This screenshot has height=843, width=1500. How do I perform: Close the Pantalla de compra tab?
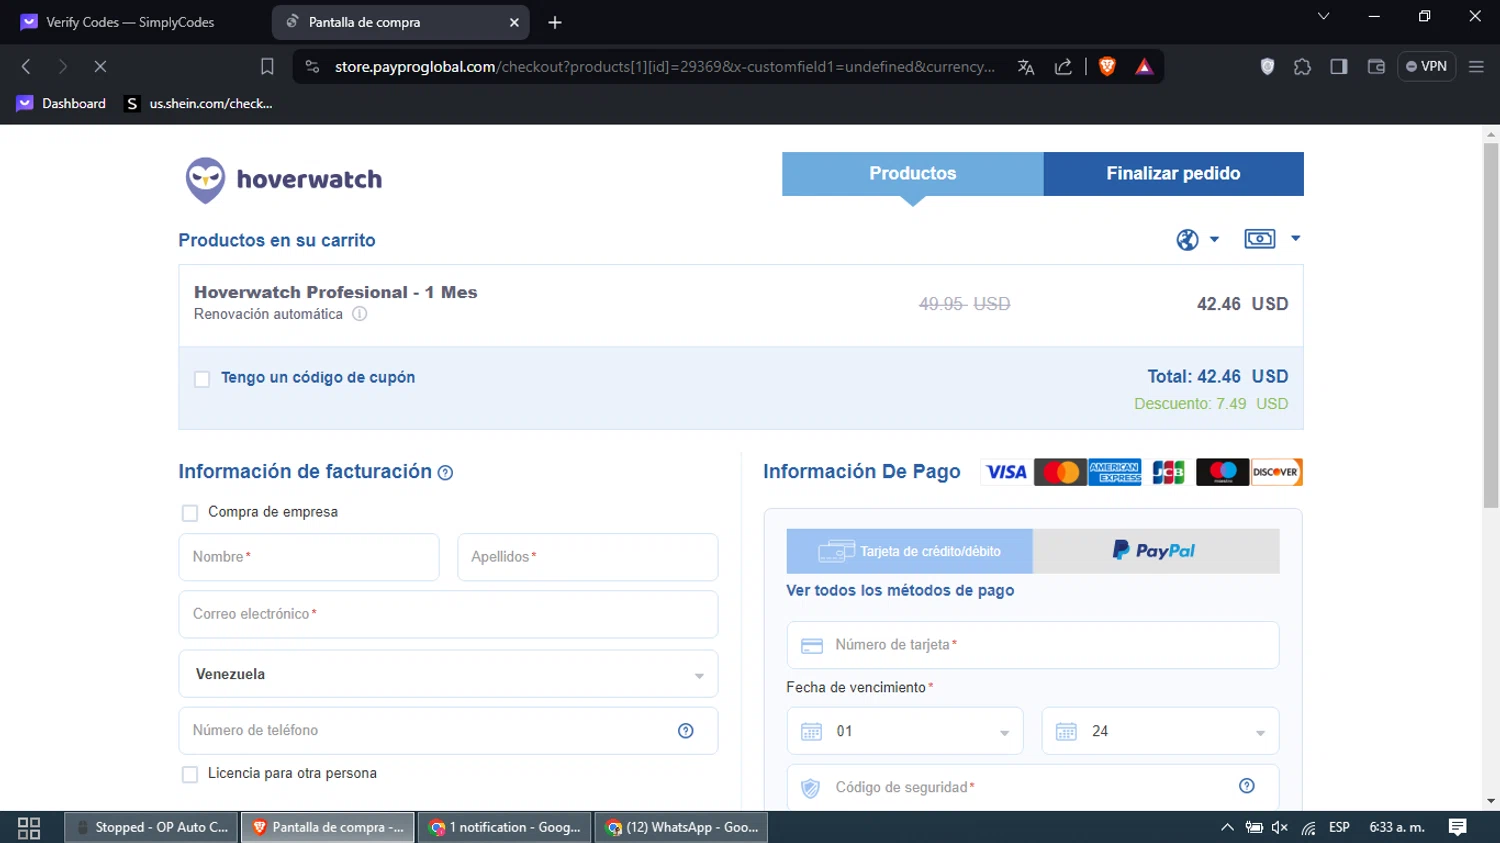point(514,22)
